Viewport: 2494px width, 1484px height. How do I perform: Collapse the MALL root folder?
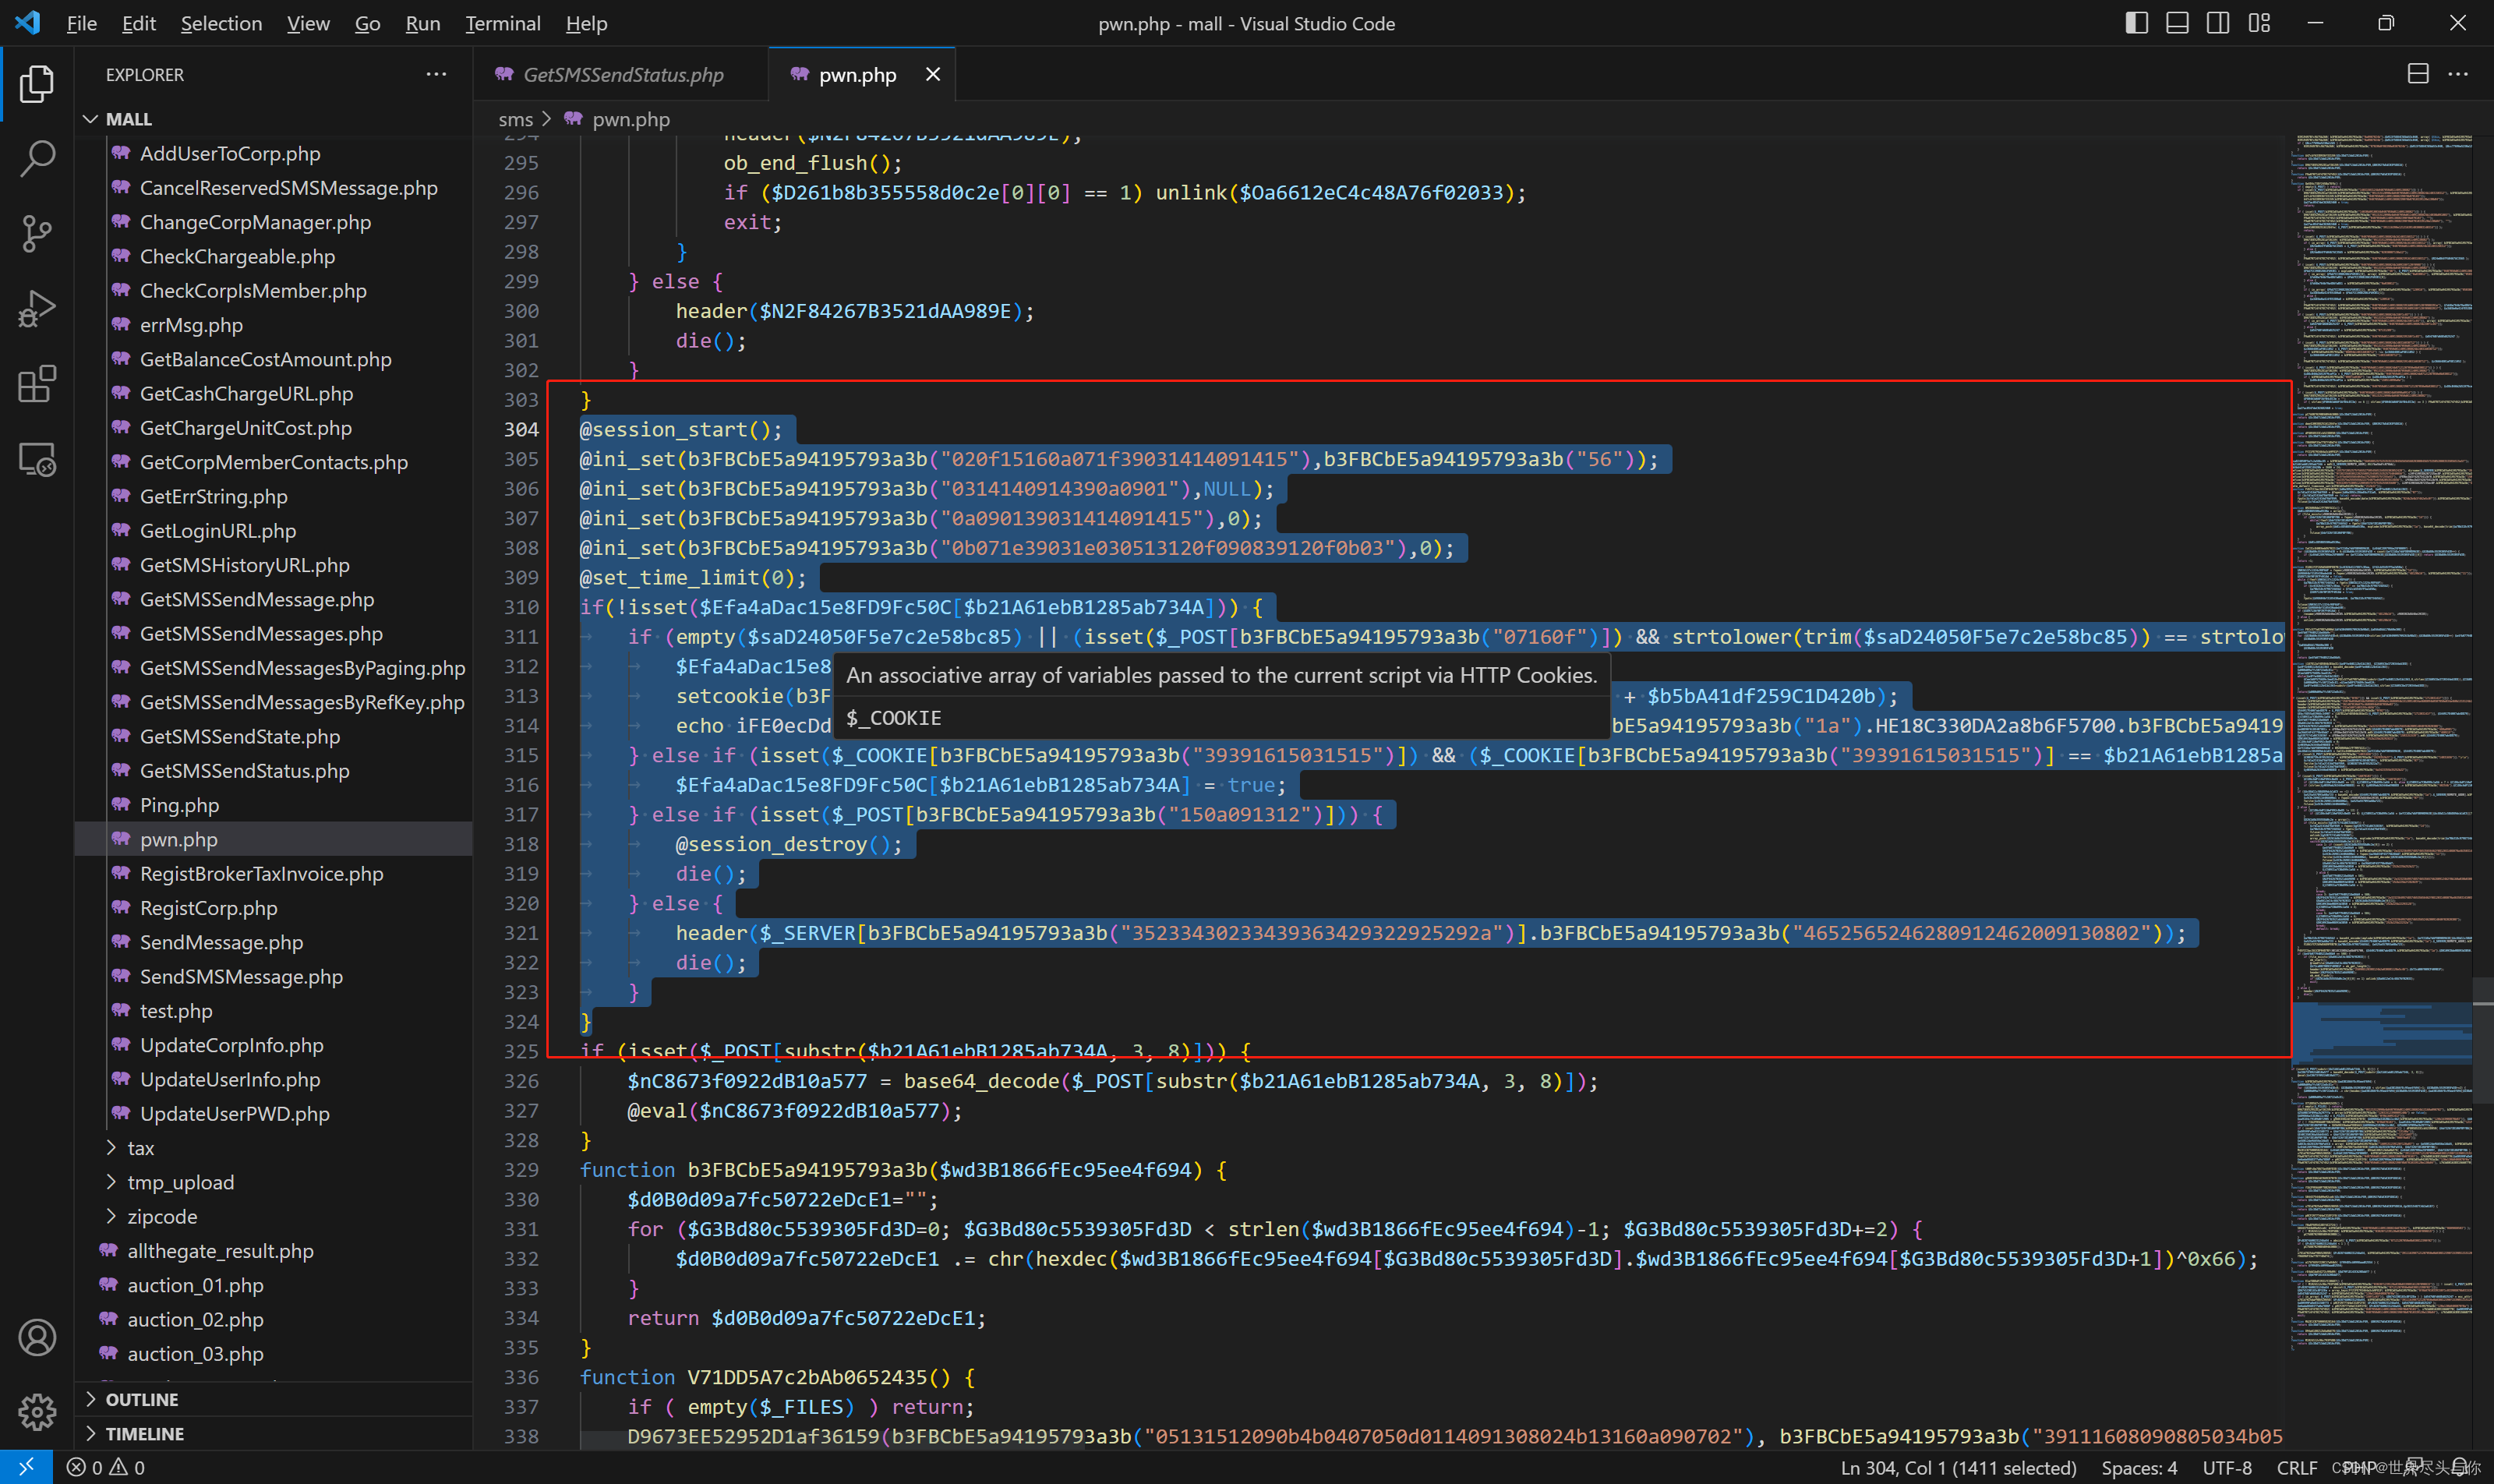point(128,119)
